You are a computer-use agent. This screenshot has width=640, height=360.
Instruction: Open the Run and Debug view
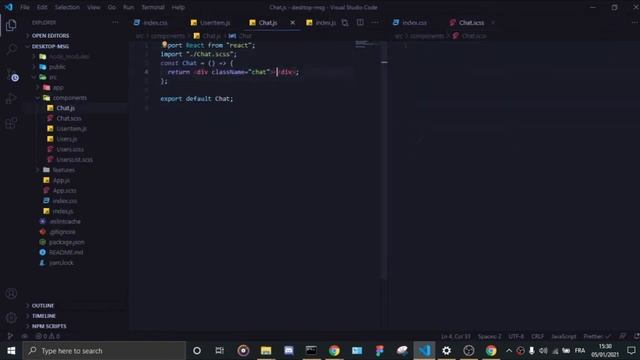click(x=11, y=98)
